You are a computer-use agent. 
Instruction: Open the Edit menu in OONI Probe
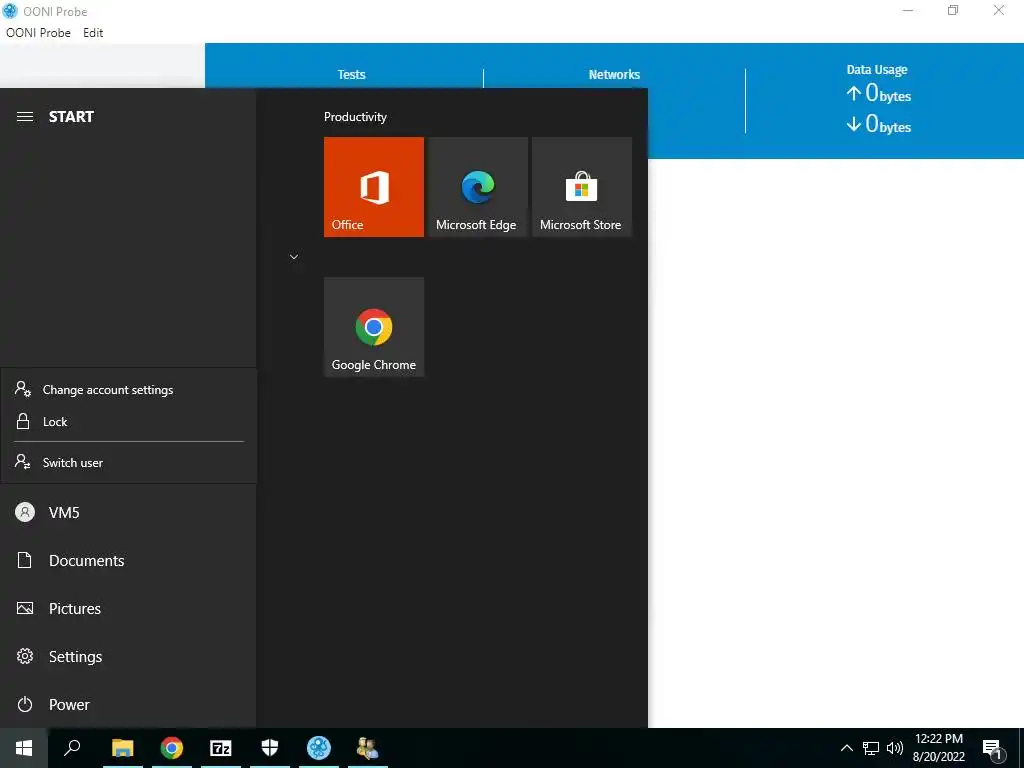(x=93, y=33)
